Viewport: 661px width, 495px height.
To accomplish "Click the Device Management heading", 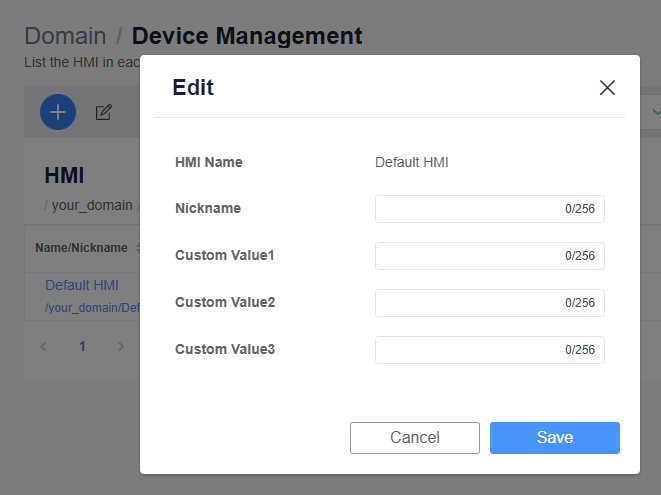I will (x=247, y=36).
